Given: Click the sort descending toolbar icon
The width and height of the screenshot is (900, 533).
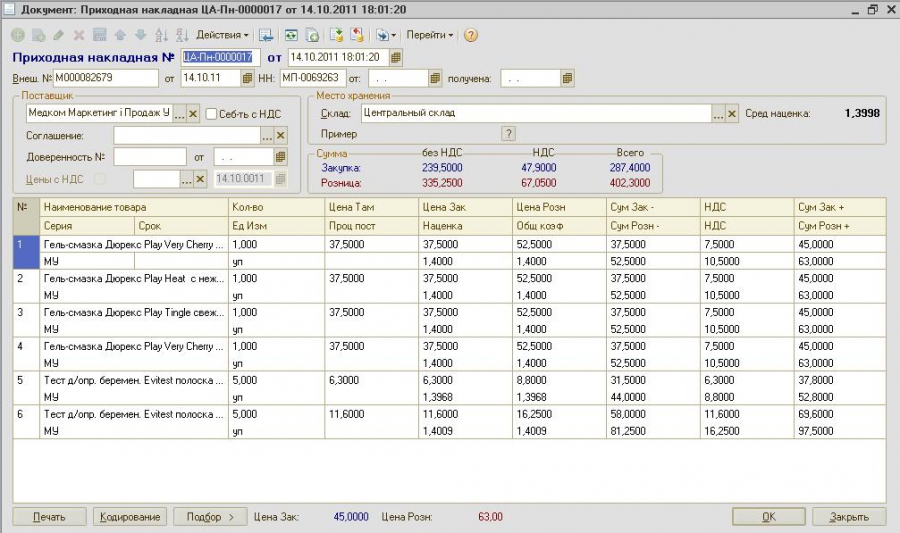Looking at the screenshot, I should (182, 35).
